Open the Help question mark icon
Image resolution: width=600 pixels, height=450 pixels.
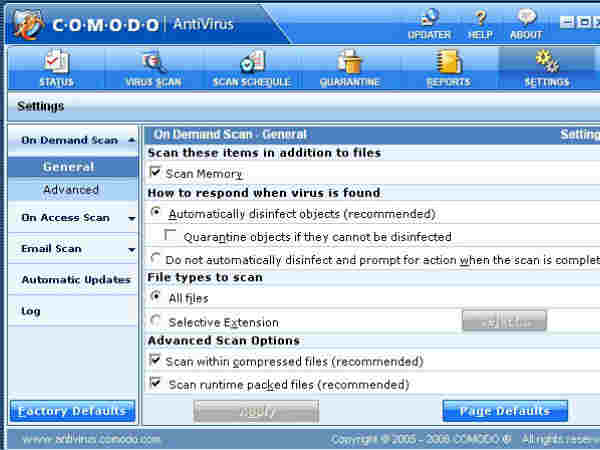tap(480, 18)
